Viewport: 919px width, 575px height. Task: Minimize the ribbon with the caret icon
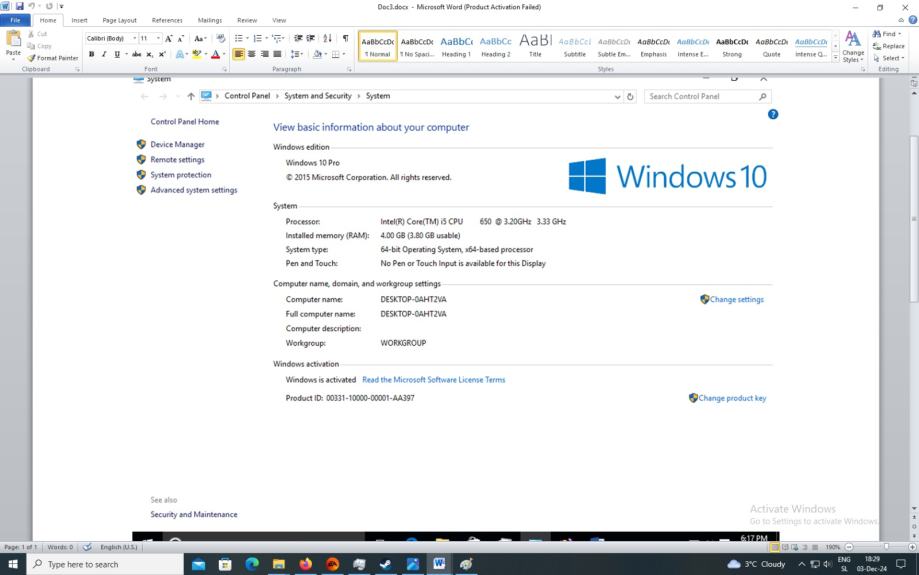click(901, 20)
